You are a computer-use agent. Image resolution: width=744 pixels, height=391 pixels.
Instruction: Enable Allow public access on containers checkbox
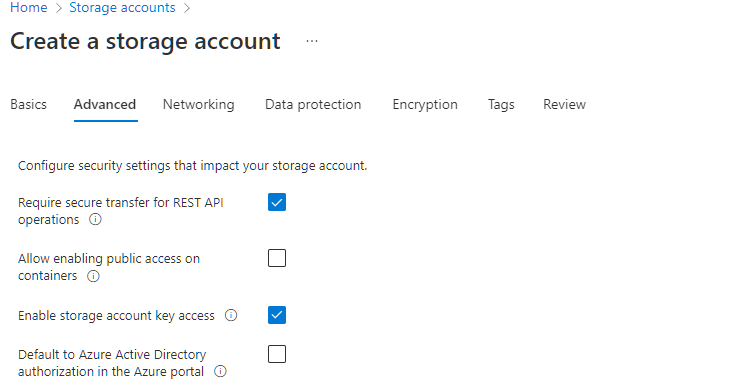tap(277, 258)
